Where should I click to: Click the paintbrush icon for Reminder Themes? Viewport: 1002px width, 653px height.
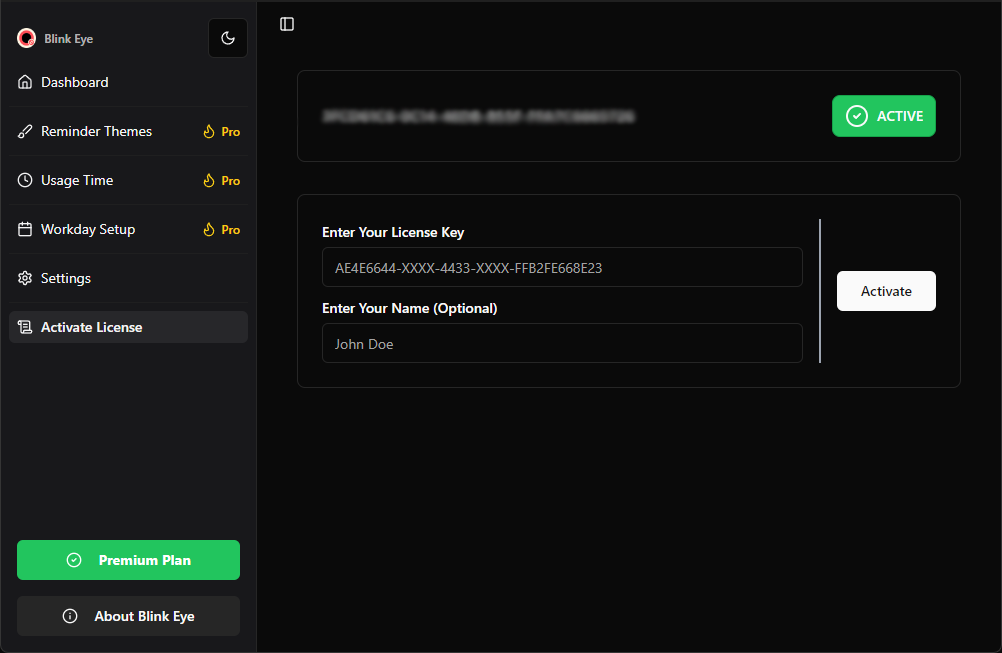[x=25, y=131]
